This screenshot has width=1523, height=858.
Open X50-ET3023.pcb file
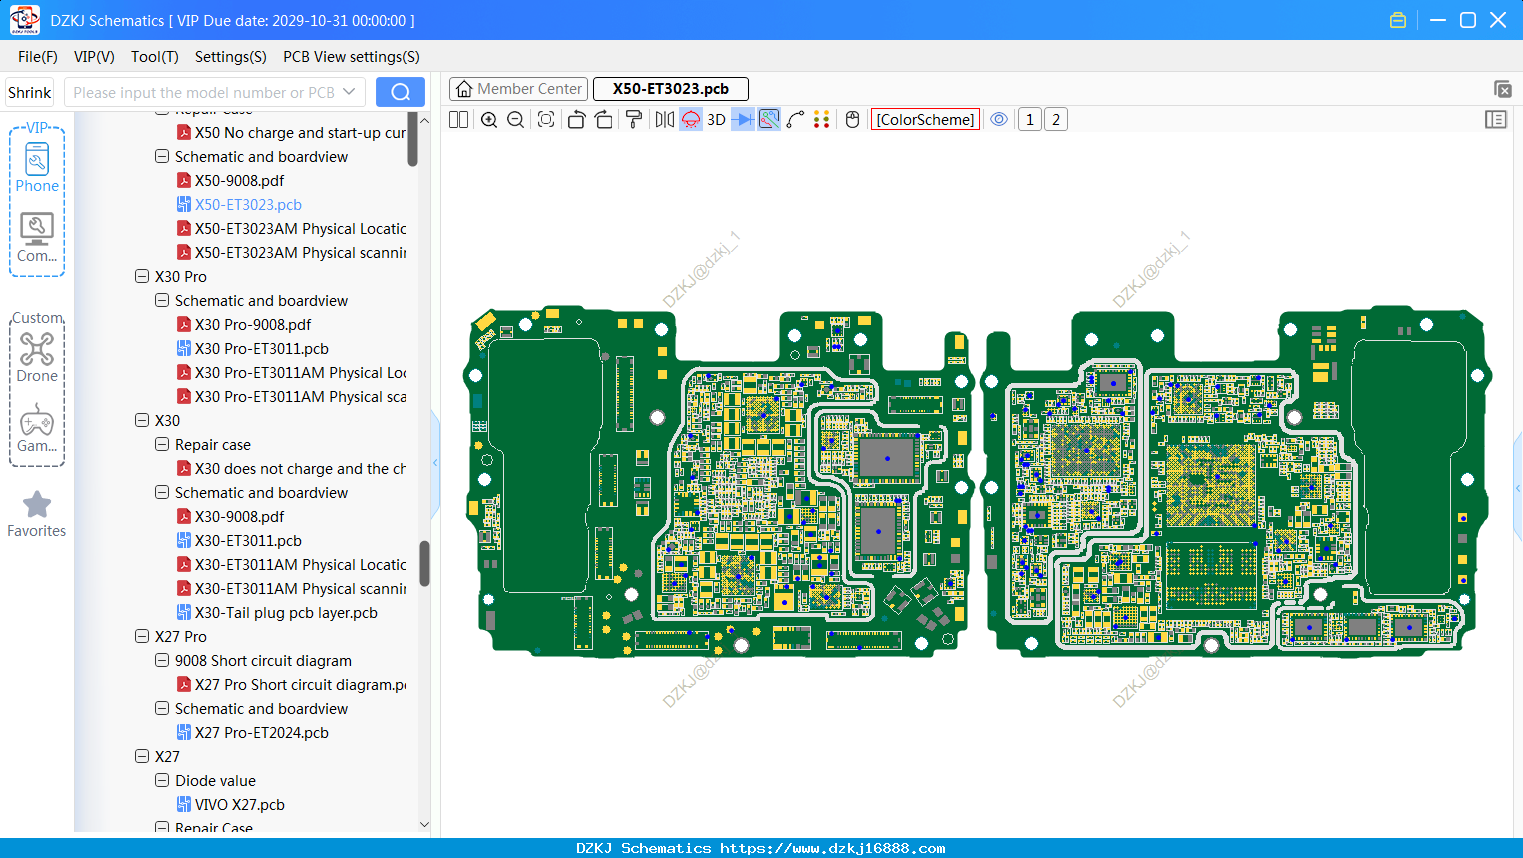pyautogui.click(x=248, y=205)
